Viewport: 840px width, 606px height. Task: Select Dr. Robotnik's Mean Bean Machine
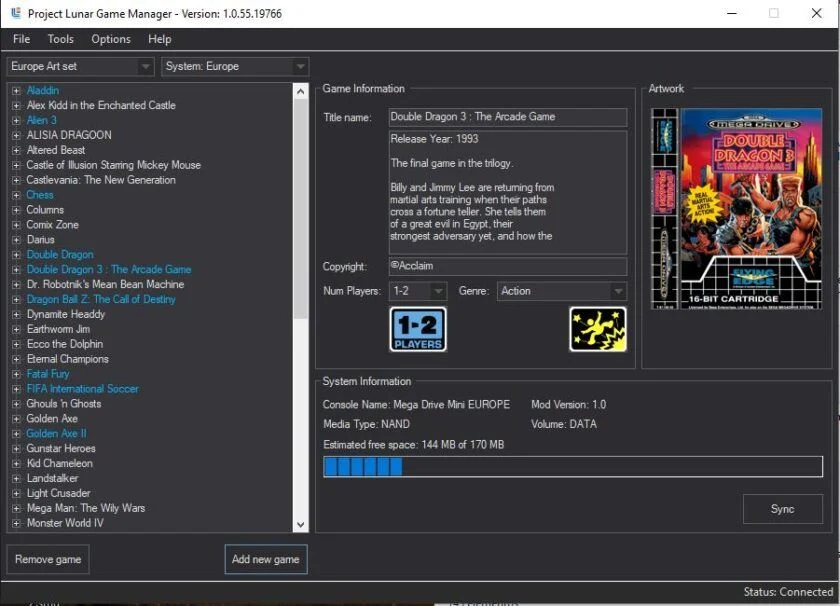pos(106,285)
